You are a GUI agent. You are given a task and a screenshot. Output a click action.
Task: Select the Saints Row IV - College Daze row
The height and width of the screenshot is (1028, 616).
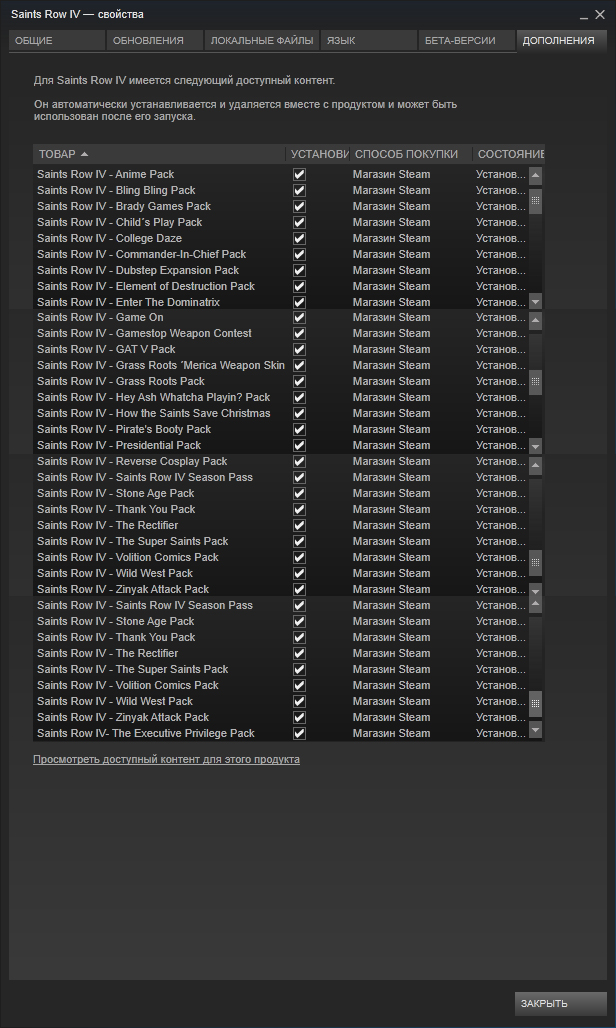coord(280,239)
